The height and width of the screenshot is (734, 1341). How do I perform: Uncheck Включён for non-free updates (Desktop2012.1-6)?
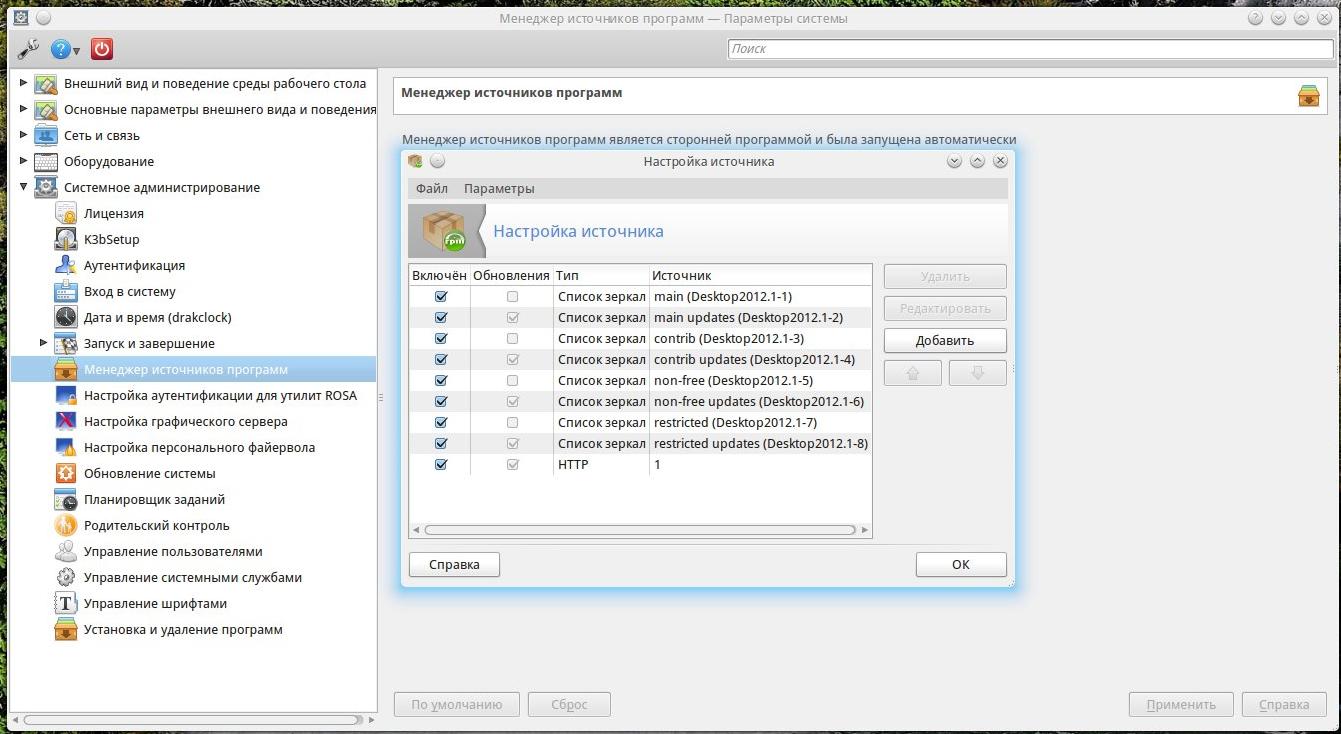click(x=441, y=402)
